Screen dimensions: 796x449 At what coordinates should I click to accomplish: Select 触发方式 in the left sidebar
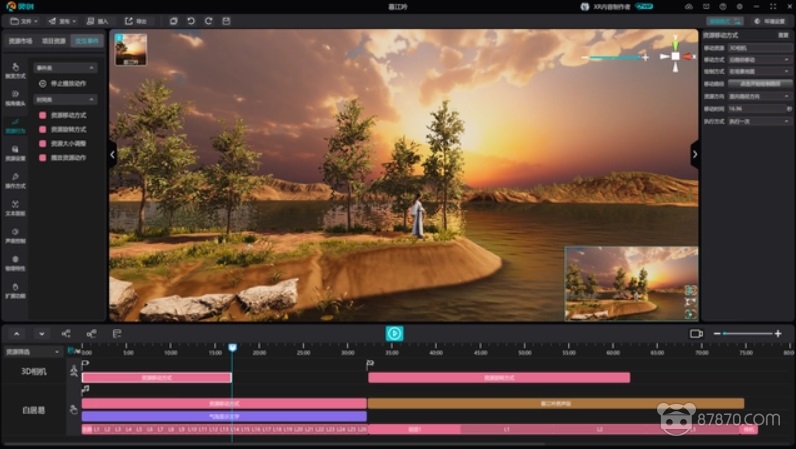pos(15,70)
